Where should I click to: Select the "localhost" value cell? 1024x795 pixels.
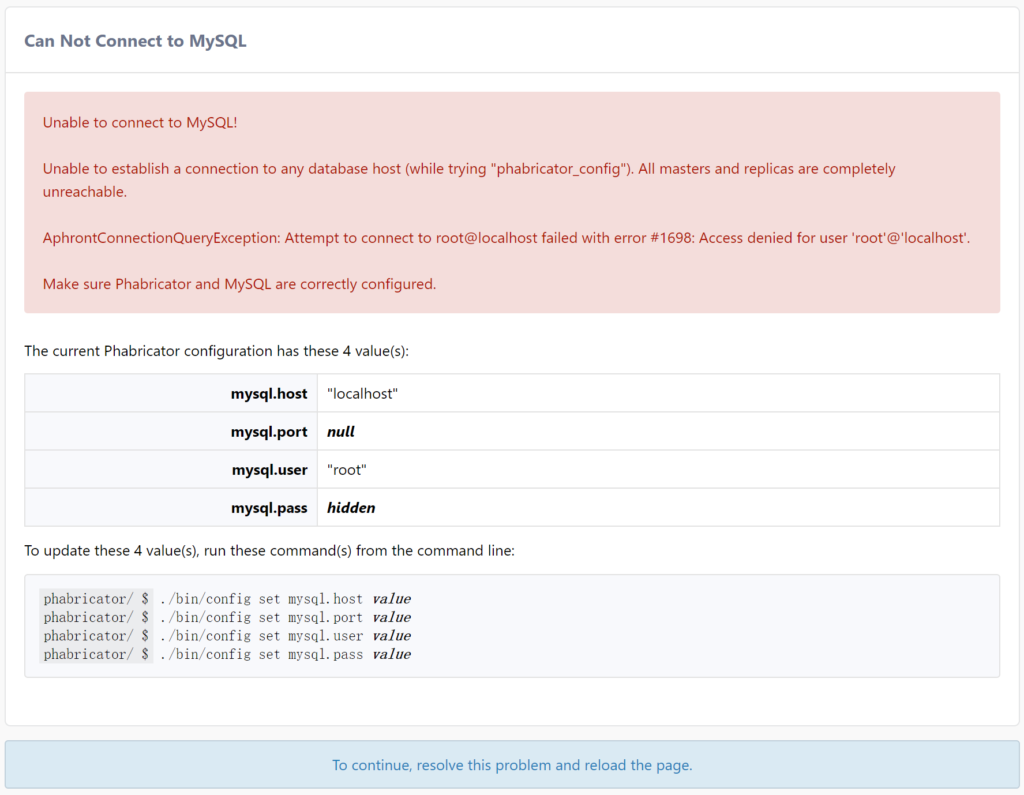point(362,394)
